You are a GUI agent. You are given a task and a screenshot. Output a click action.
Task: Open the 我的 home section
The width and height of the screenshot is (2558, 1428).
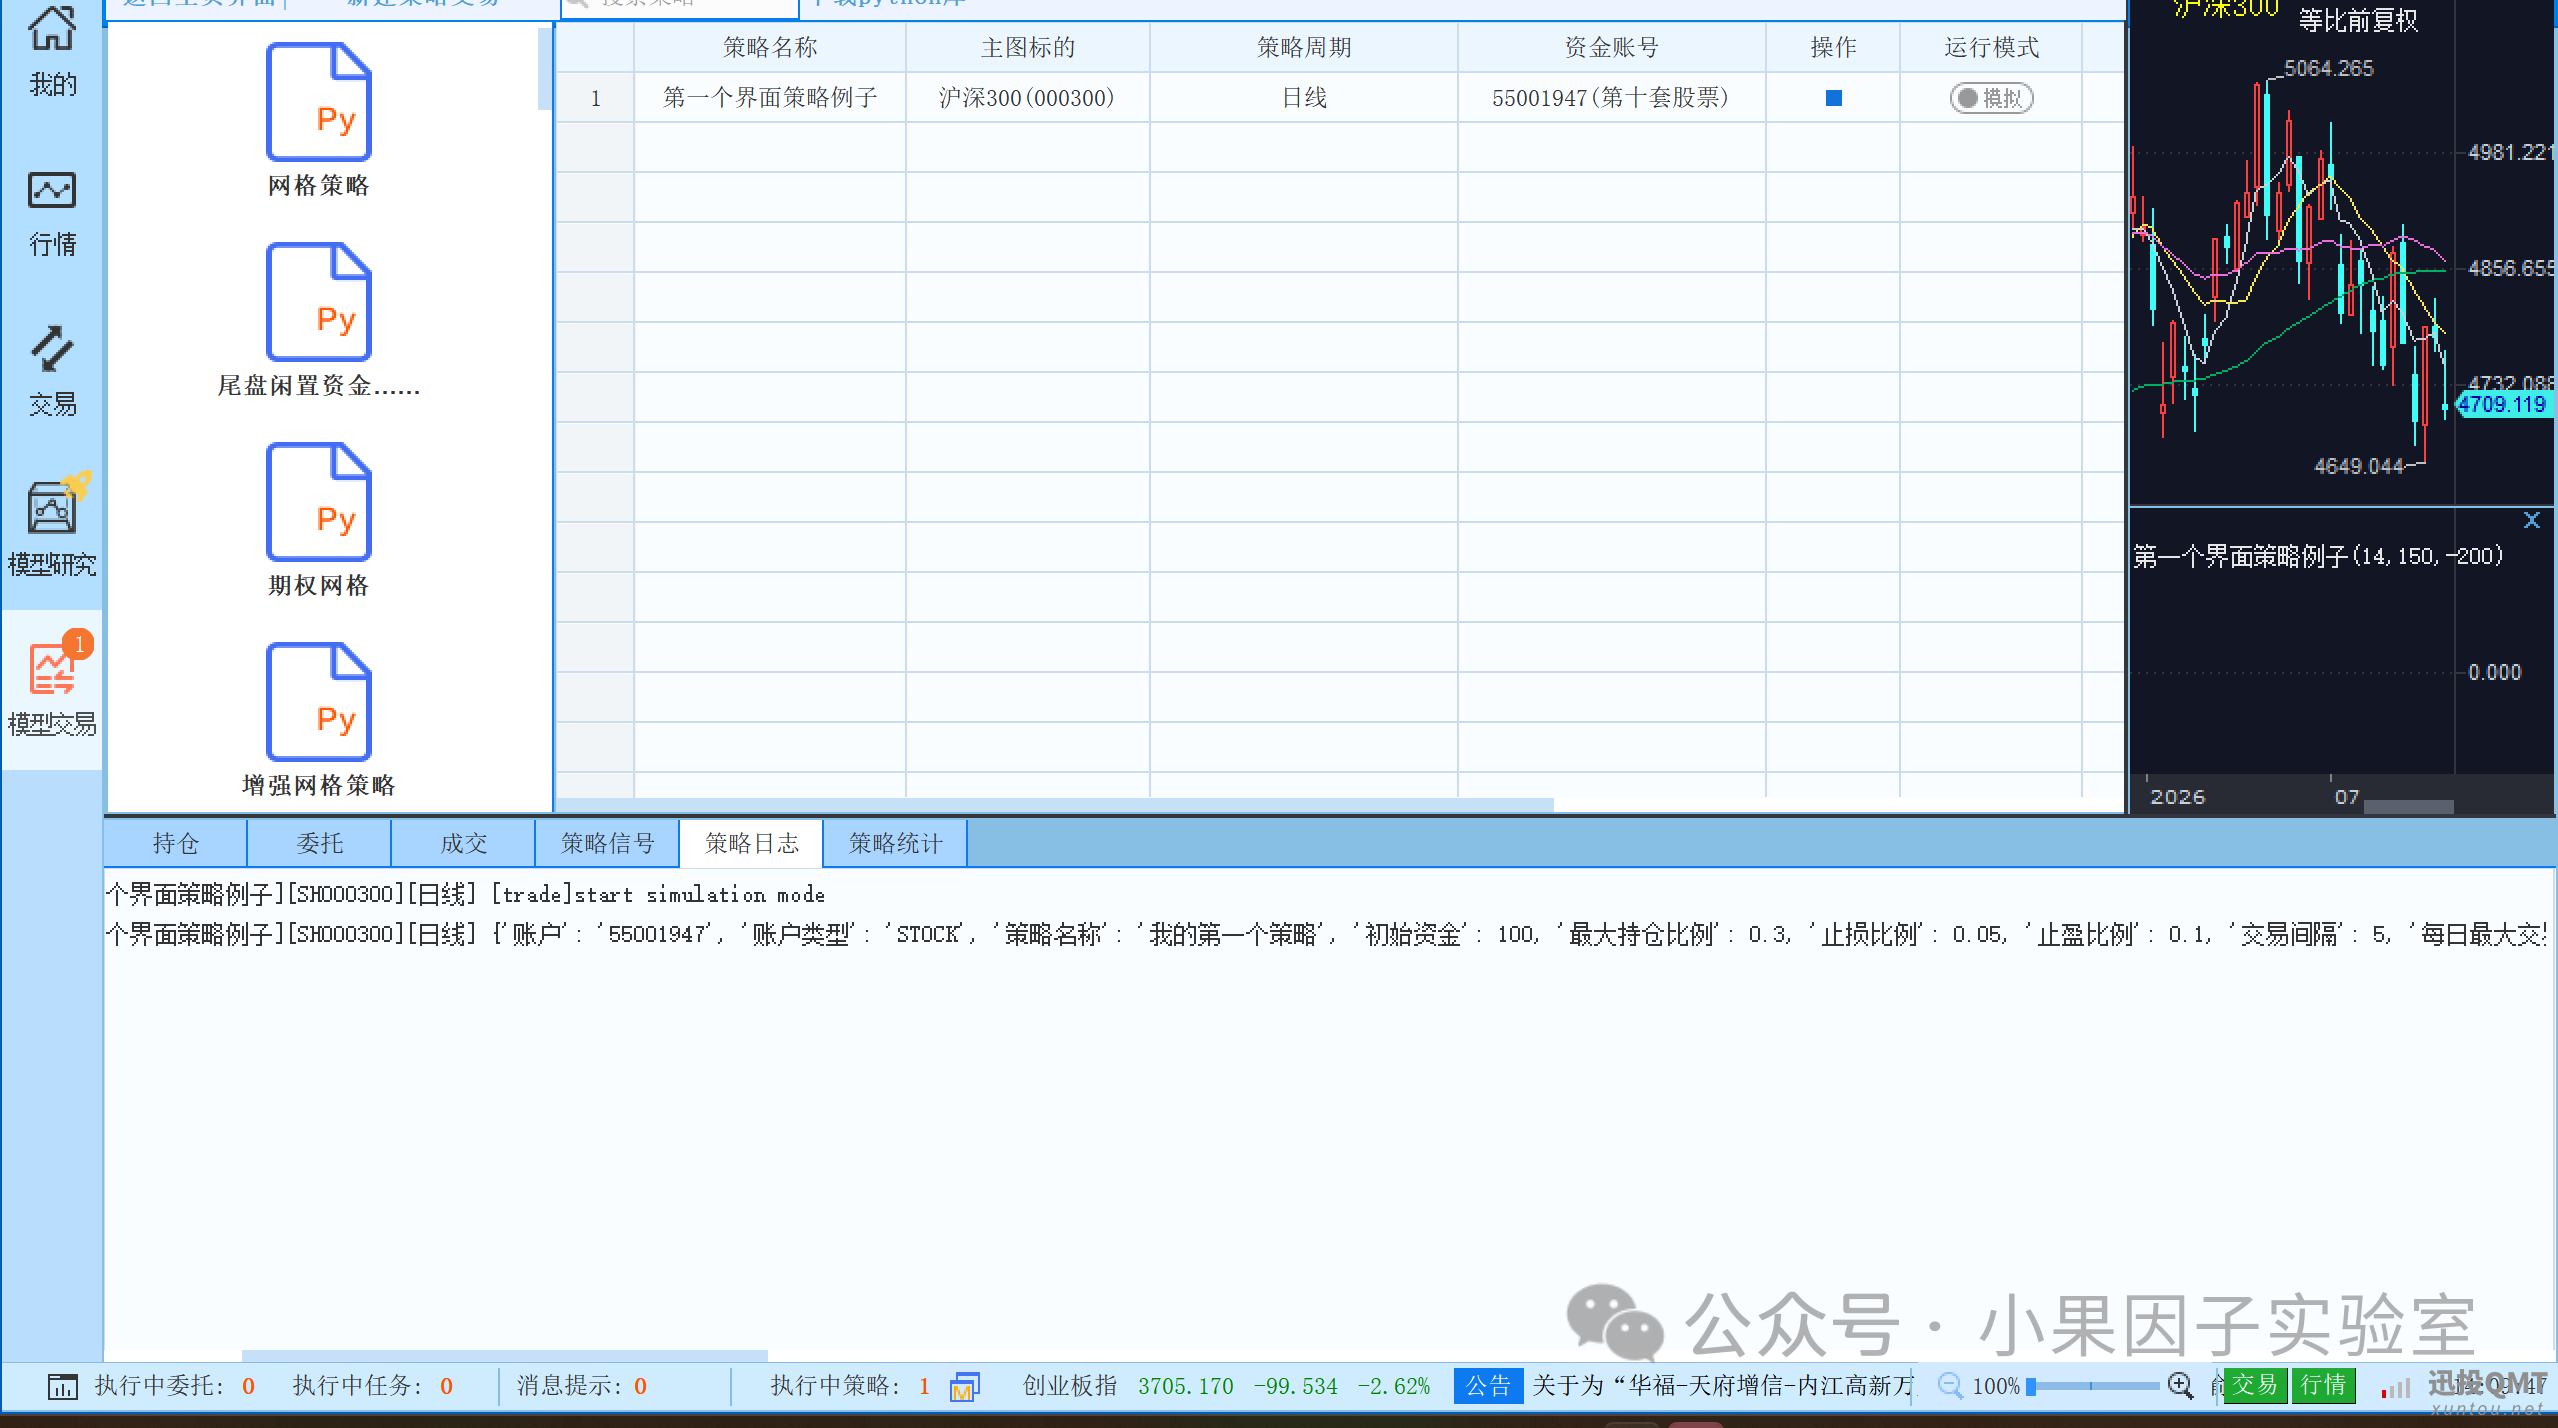pos(52,52)
